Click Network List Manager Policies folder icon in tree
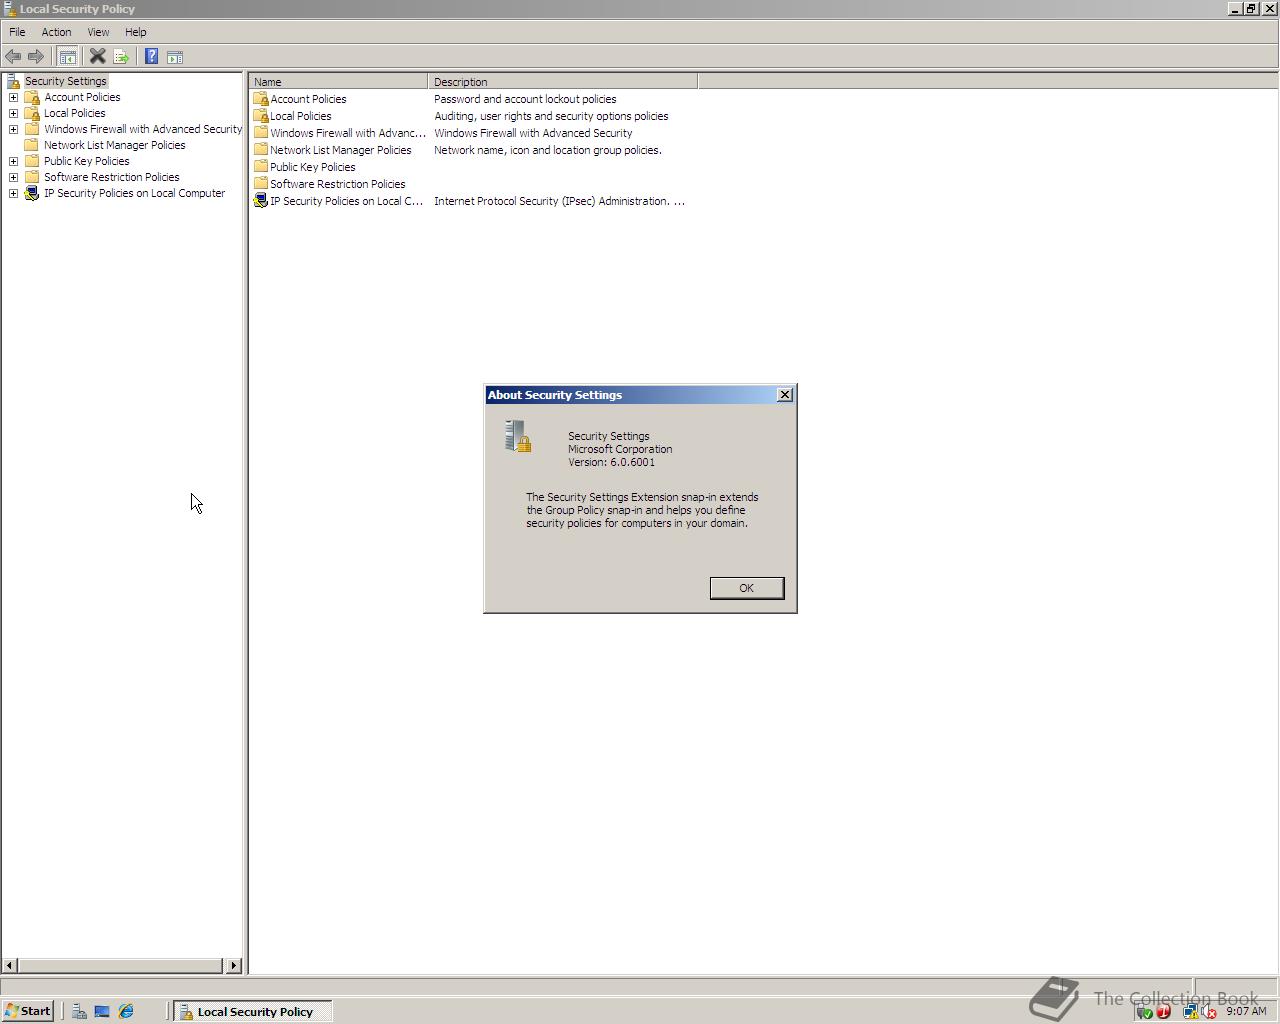The height and width of the screenshot is (1024, 1280). 32,145
